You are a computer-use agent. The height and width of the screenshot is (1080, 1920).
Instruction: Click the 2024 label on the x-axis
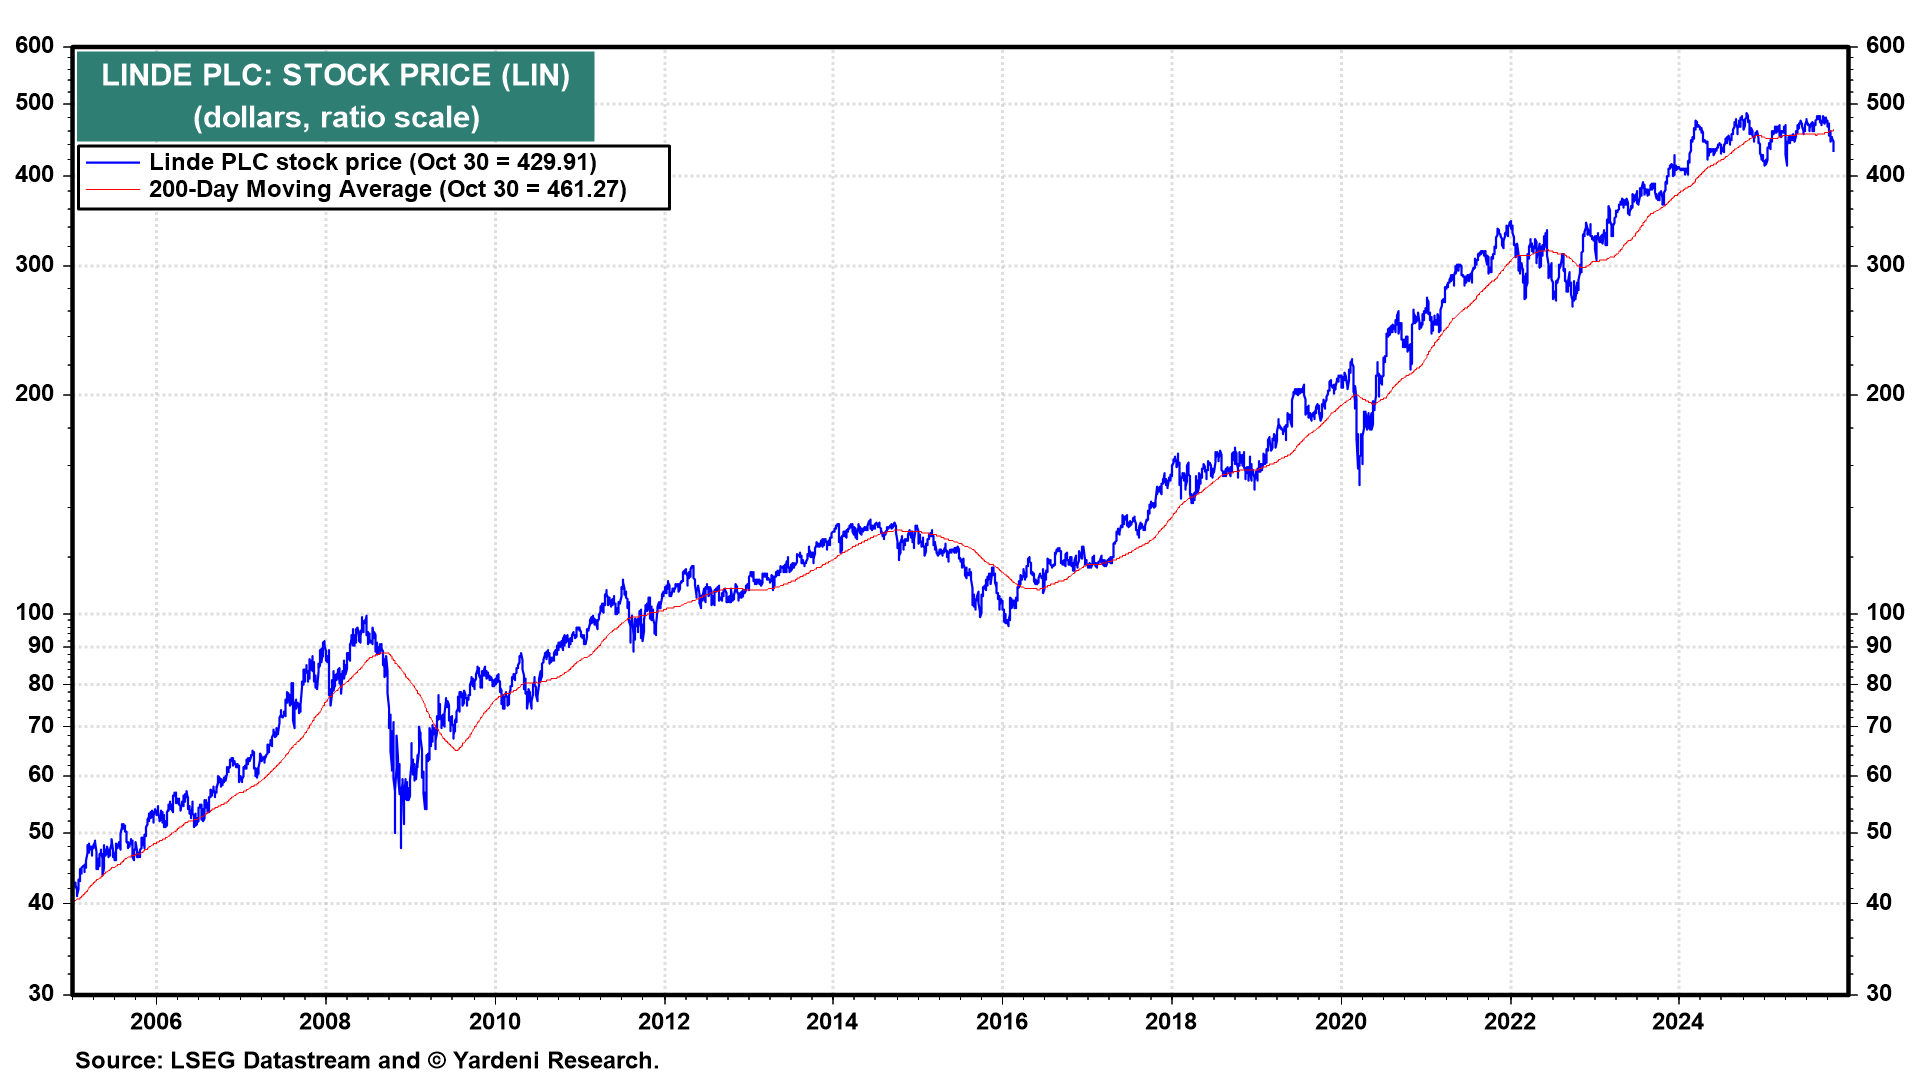pyautogui.click(x=1678, y=1021)
